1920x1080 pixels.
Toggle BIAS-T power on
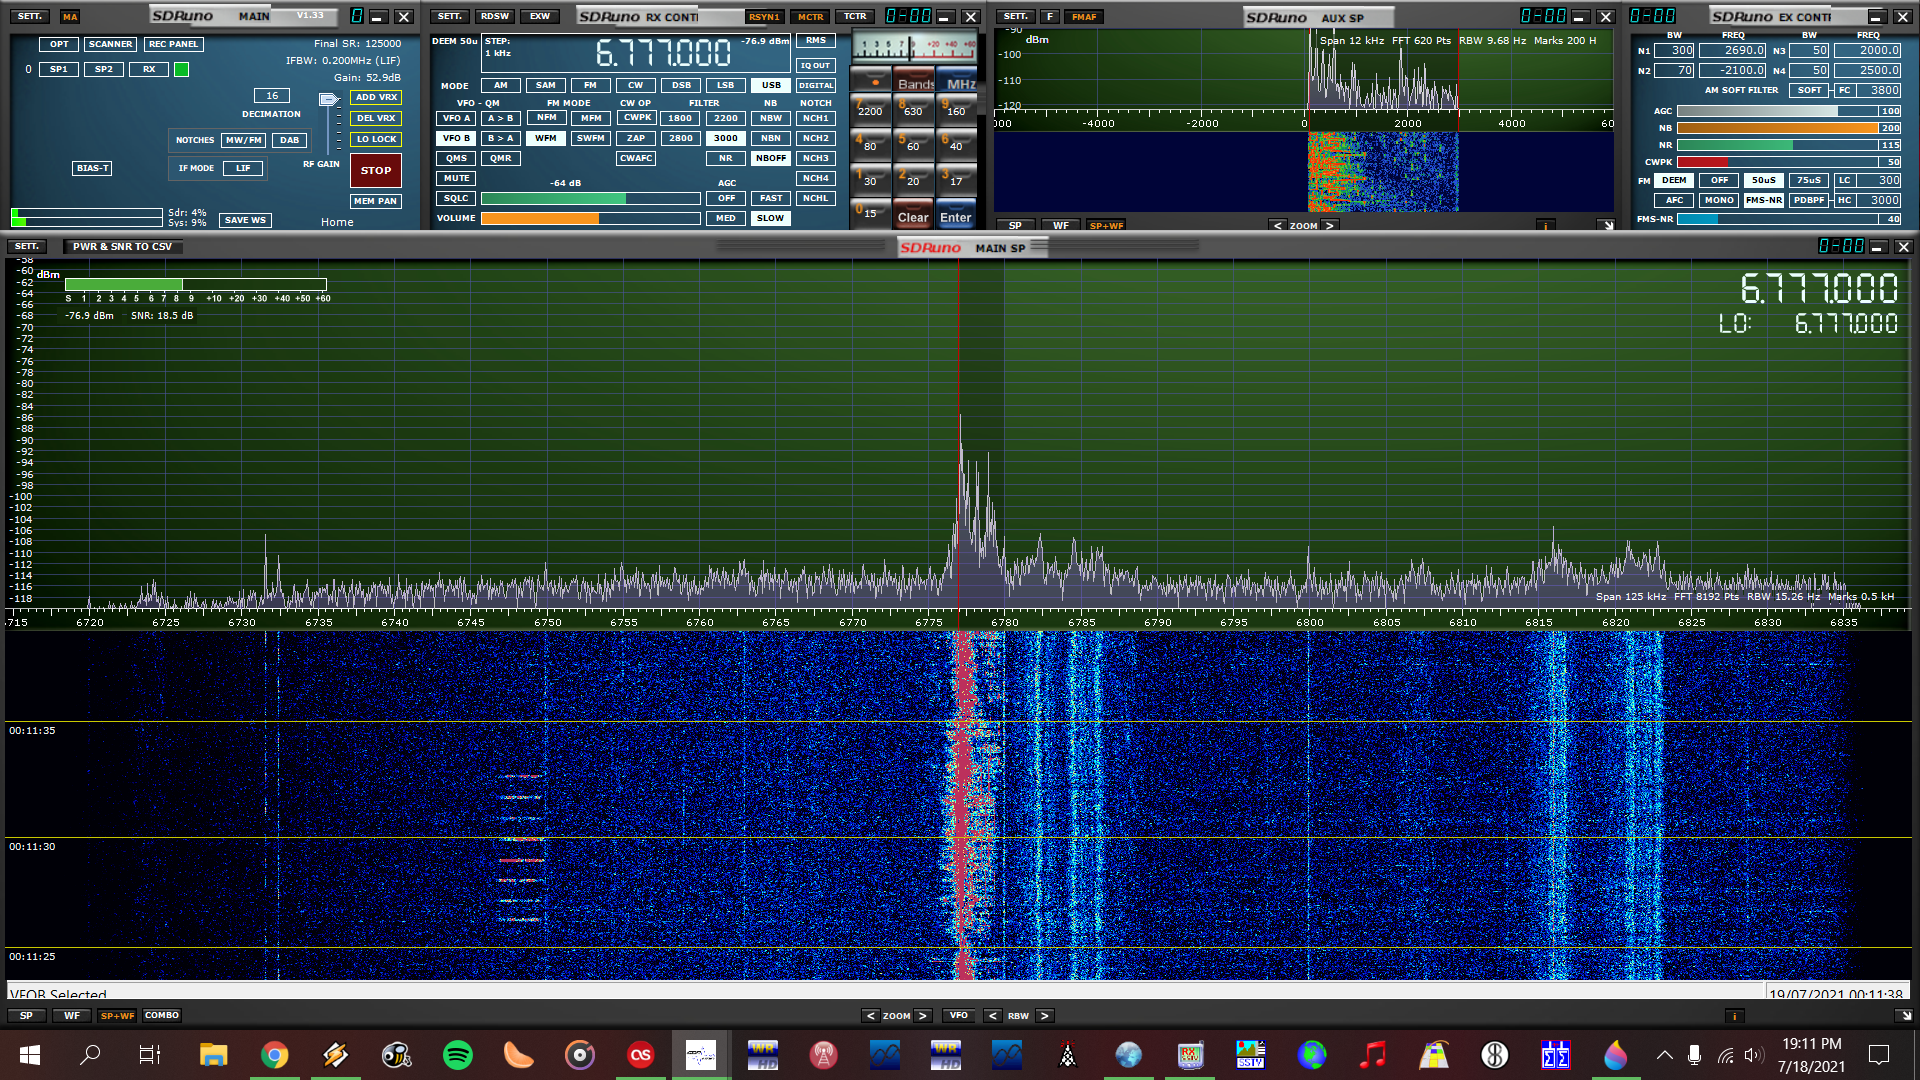92,168
